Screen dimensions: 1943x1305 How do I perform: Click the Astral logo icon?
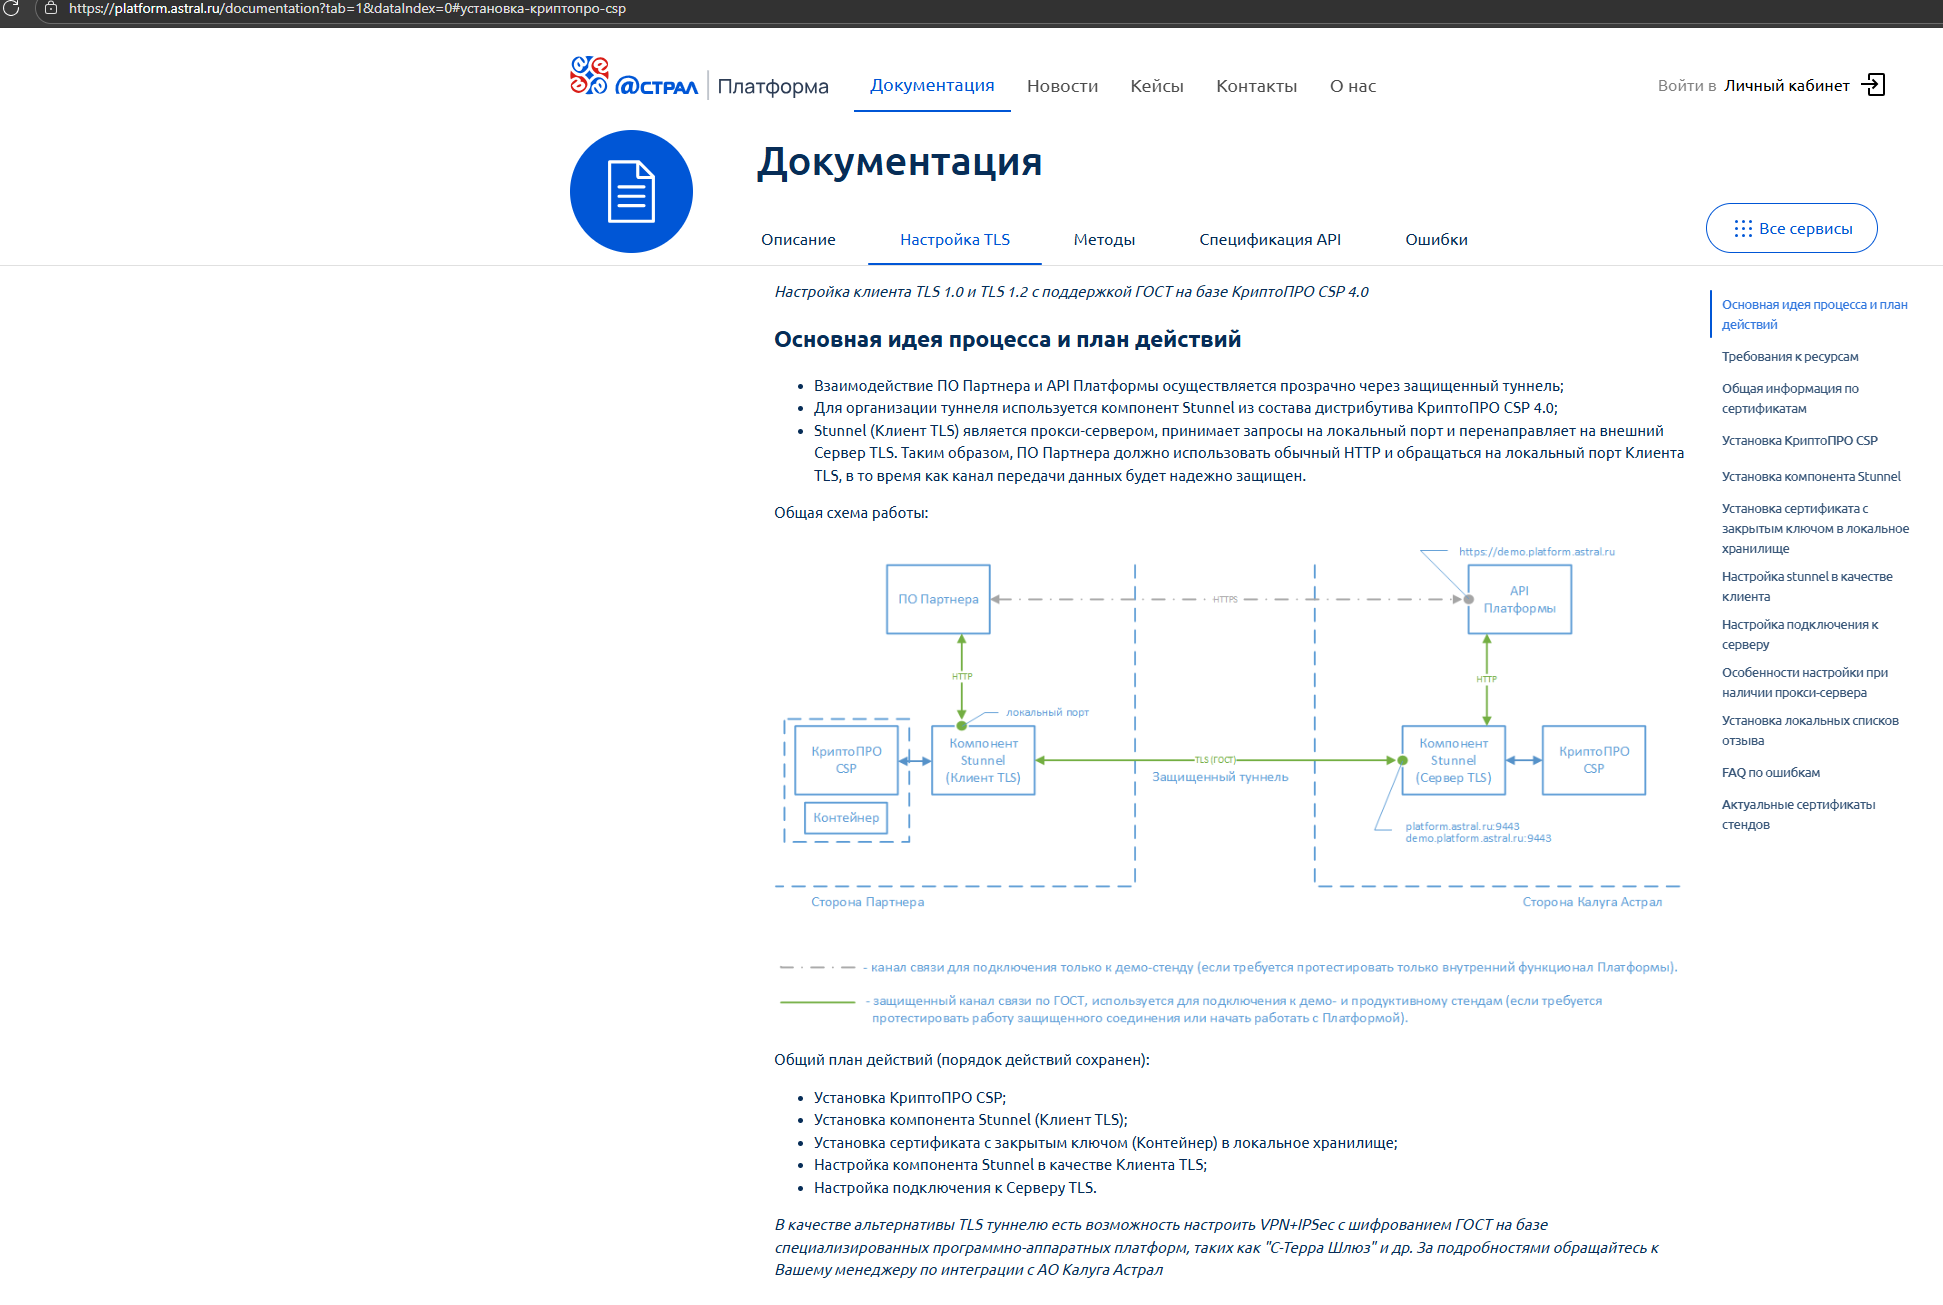click(589, 76)
